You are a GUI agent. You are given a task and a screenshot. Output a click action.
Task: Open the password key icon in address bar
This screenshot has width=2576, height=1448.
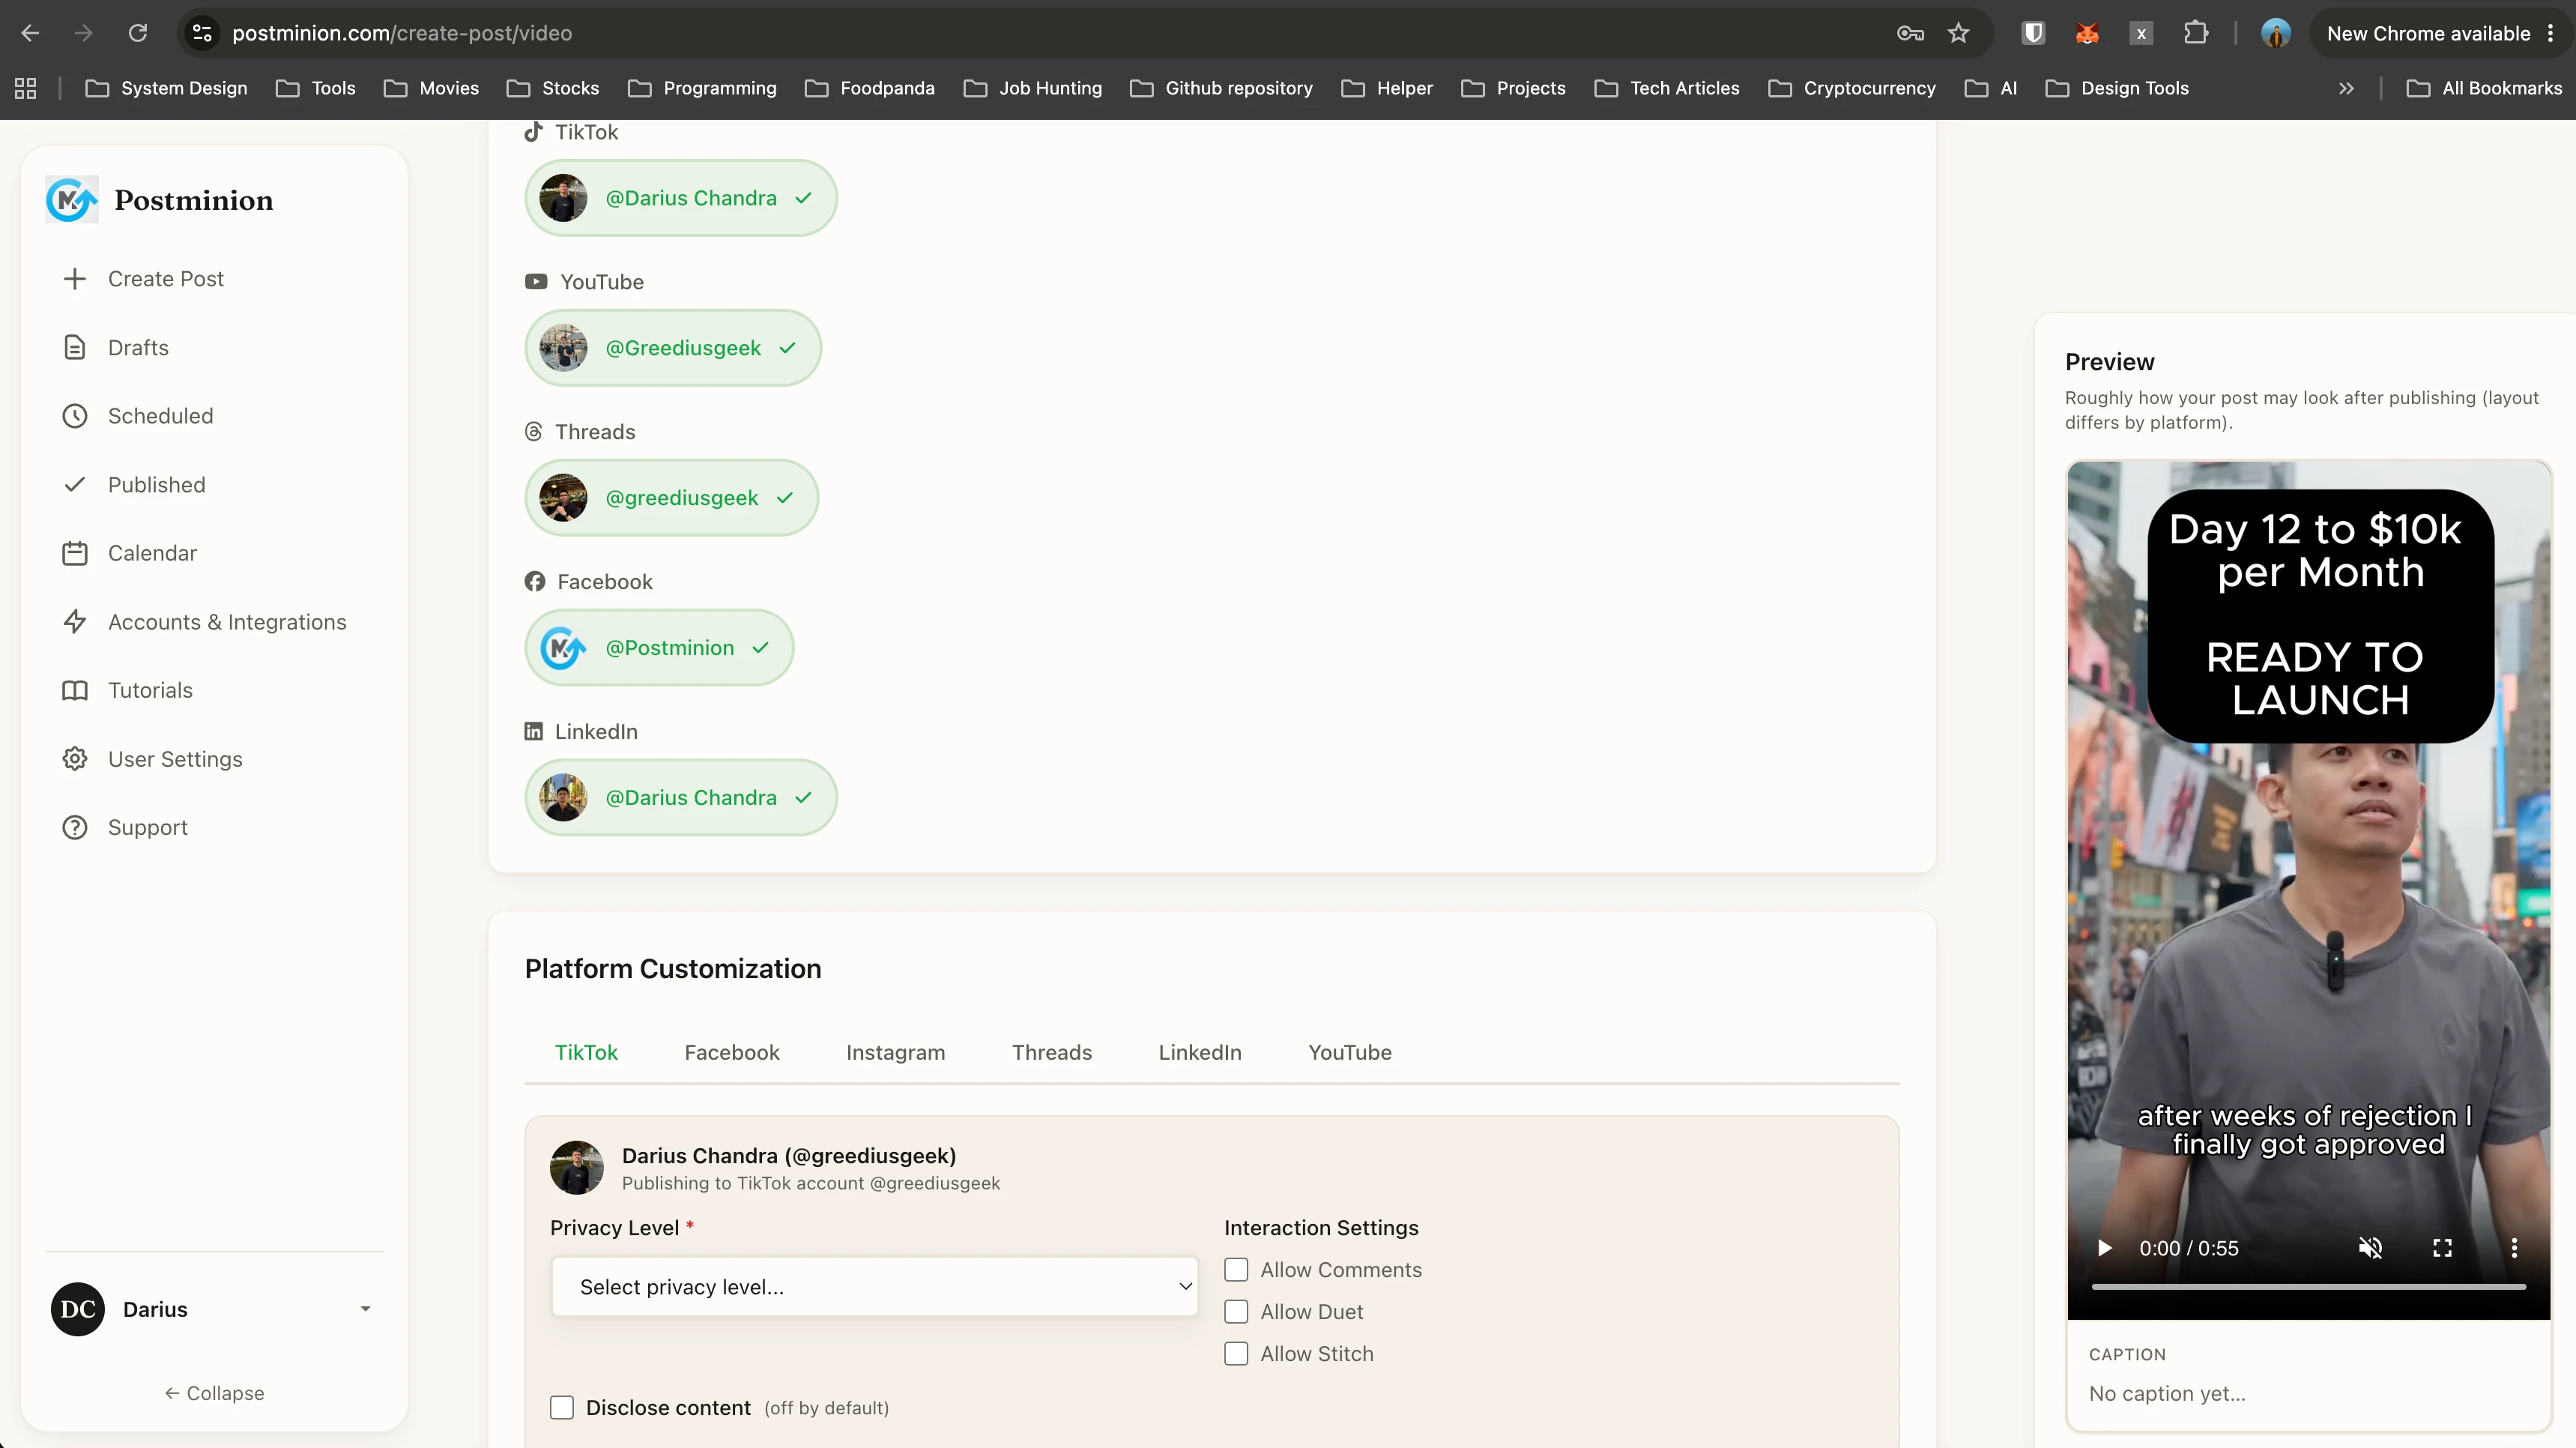[x=1910, y=33]
